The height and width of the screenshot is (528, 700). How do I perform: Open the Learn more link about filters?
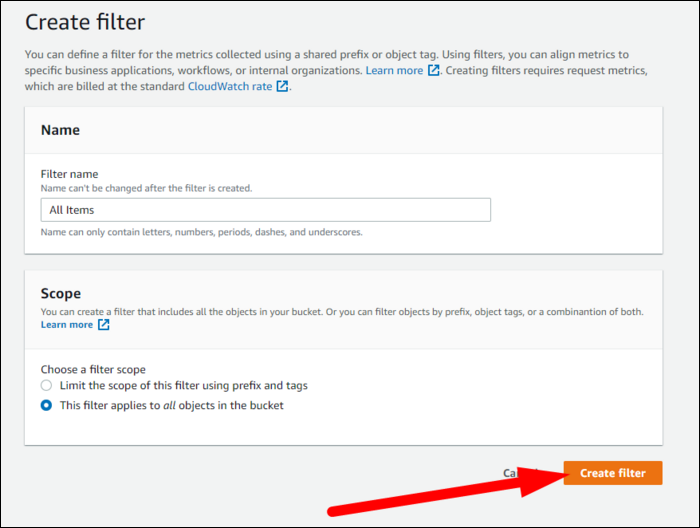[394, 70]
